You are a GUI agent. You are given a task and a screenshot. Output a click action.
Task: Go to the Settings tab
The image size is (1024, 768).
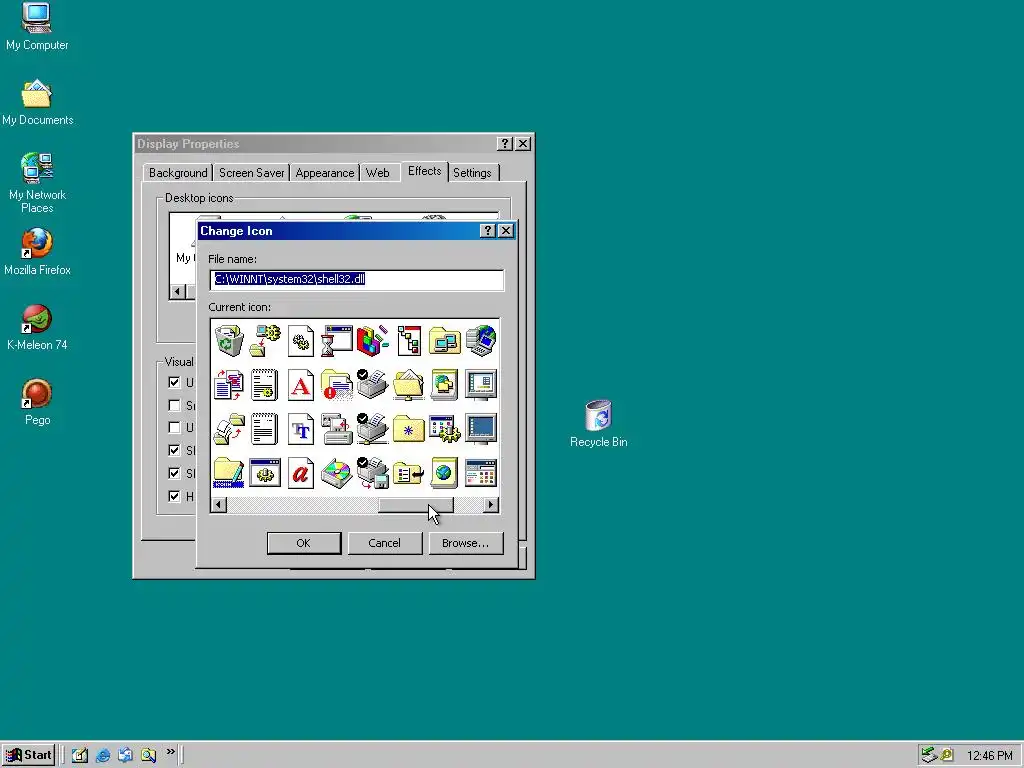(472, 172)
